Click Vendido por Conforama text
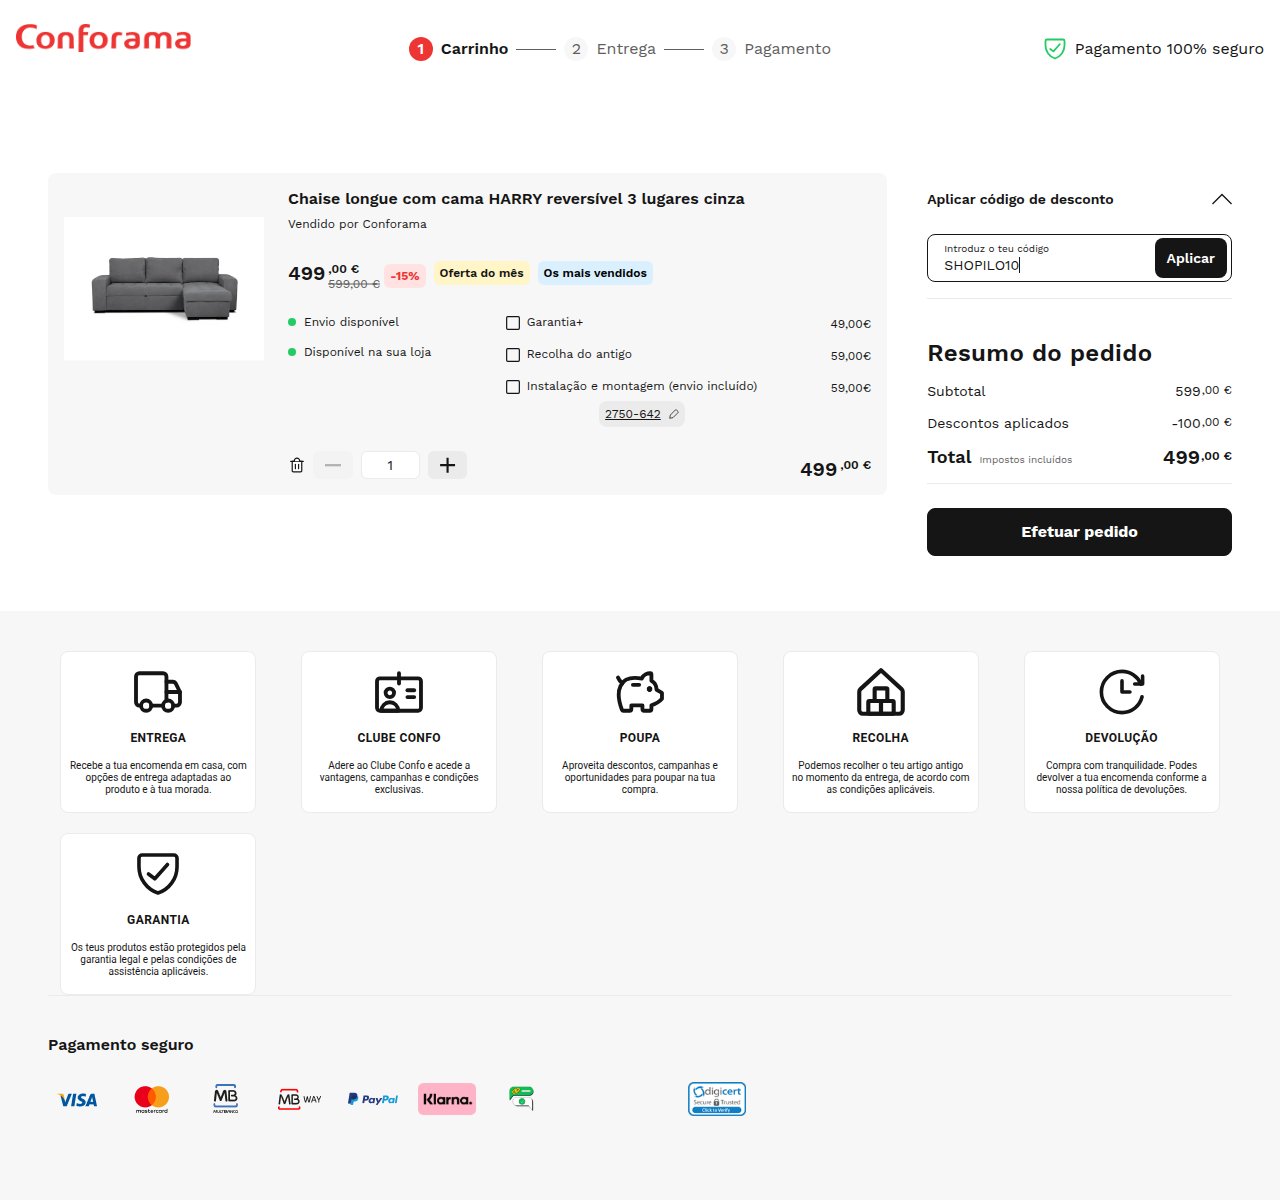The image size is (1280, 1200). (357, 224)
